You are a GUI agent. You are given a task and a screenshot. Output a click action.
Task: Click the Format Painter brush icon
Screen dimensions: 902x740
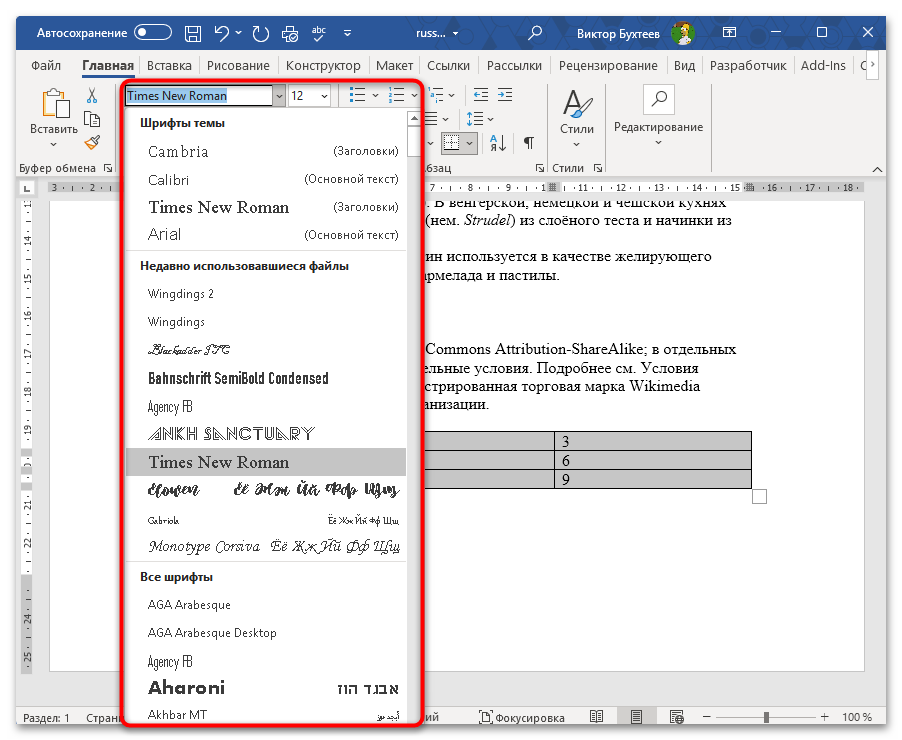92,143
